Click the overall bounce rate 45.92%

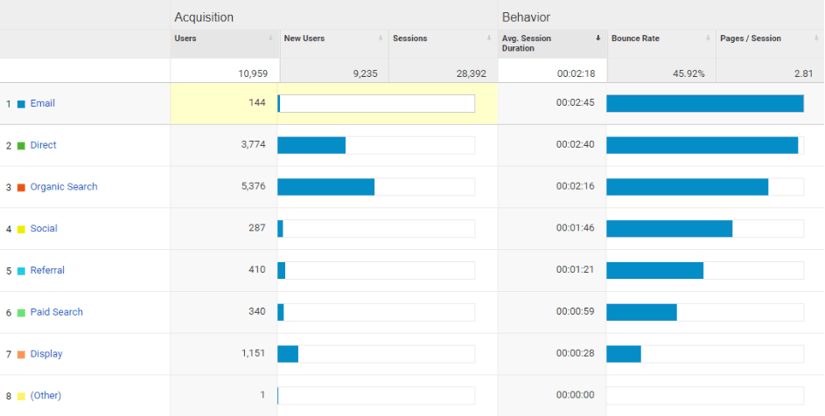688,74
